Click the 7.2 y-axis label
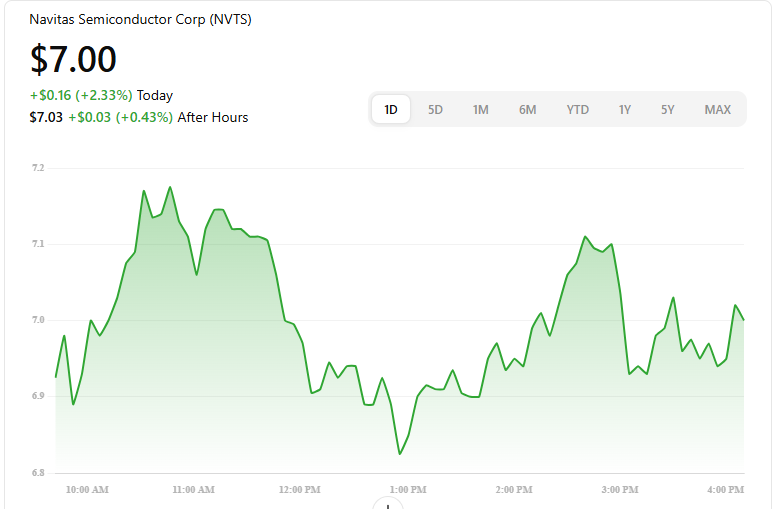782x509 pixels. (38, 168)
